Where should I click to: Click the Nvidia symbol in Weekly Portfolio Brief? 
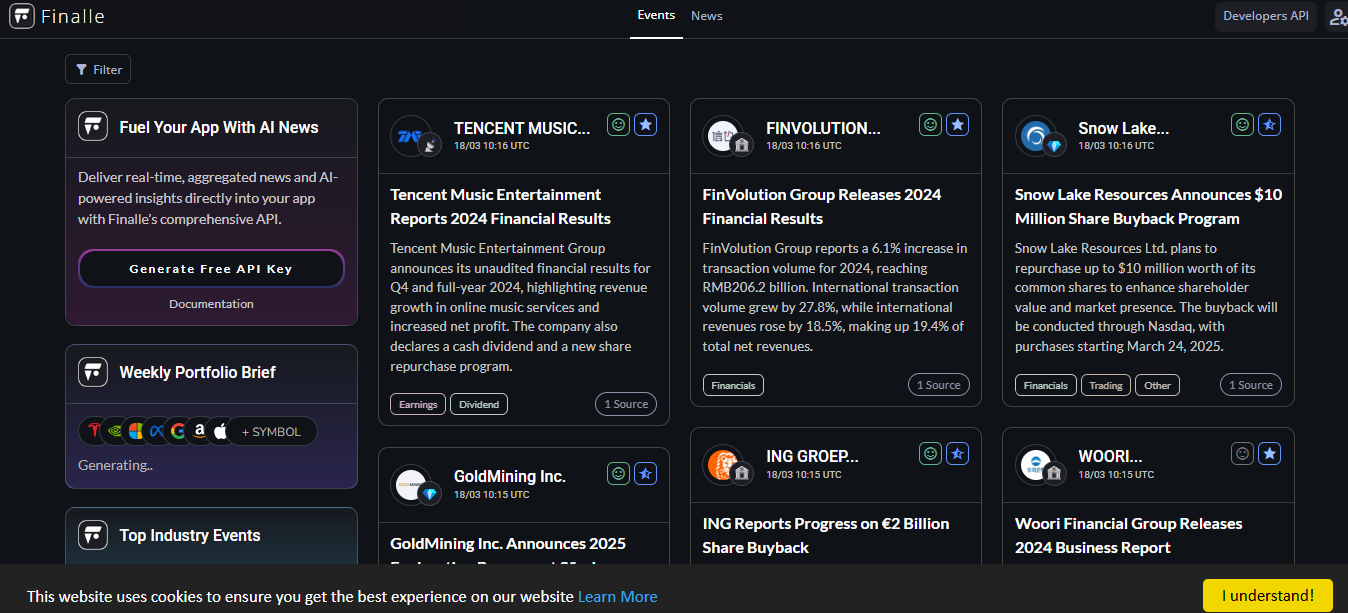115,431
